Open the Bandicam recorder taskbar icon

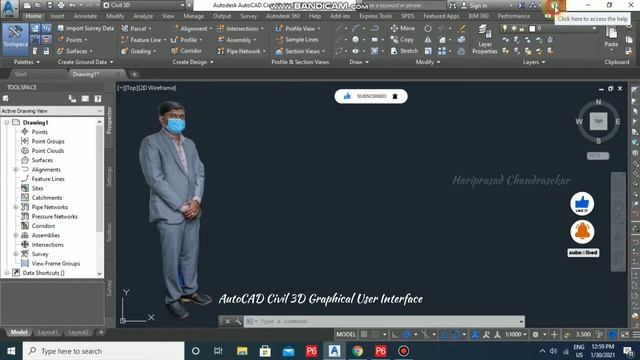coord(403,351)
